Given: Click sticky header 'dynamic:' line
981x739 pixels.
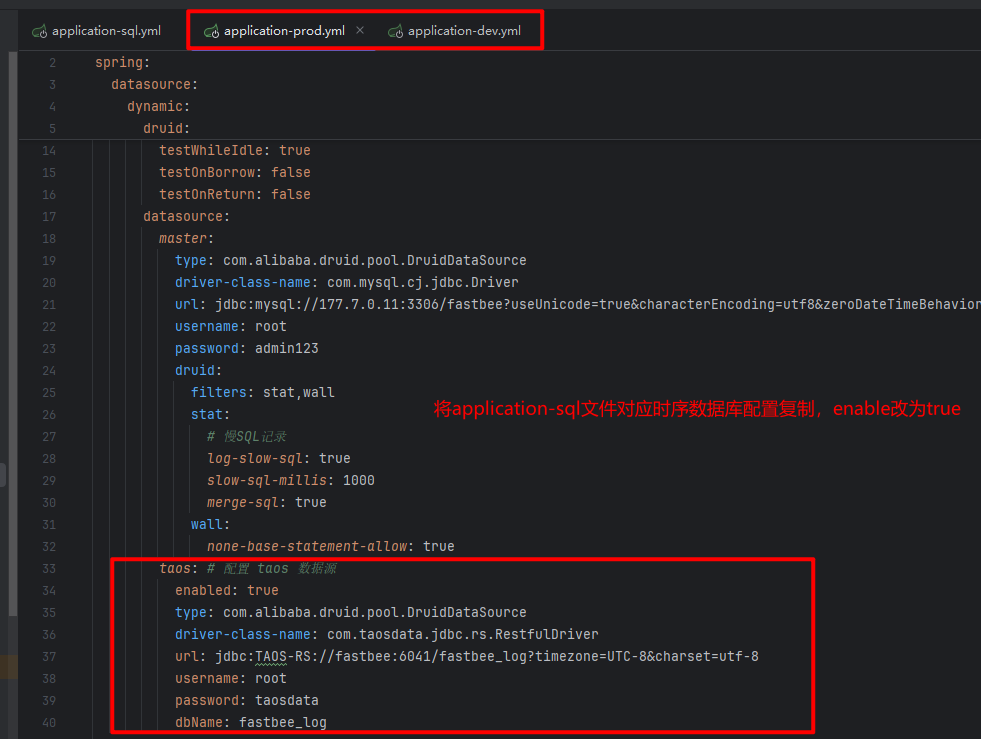Looking at the screenshot, I should 158,106.
